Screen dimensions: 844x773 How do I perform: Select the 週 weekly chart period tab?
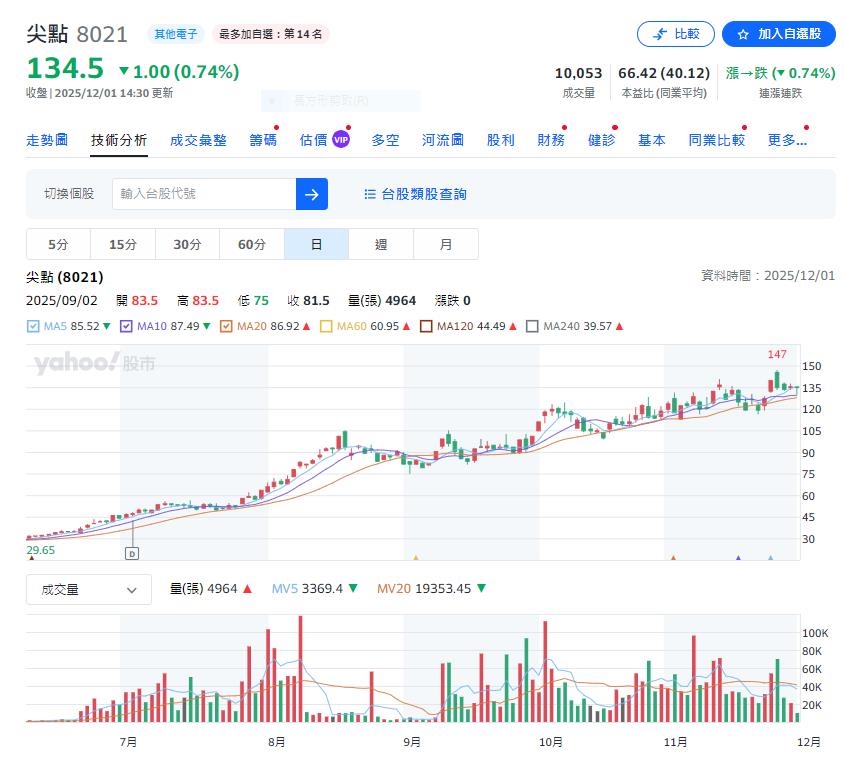[381, 243]
